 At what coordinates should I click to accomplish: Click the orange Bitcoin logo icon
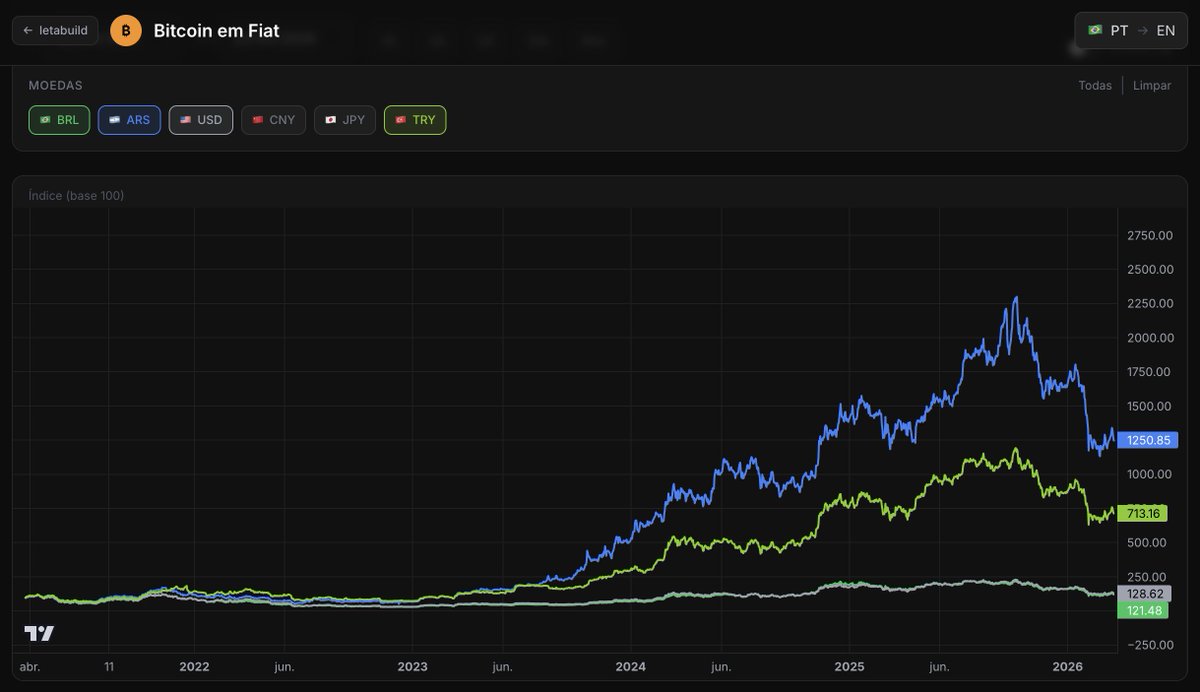coord(126,30)
